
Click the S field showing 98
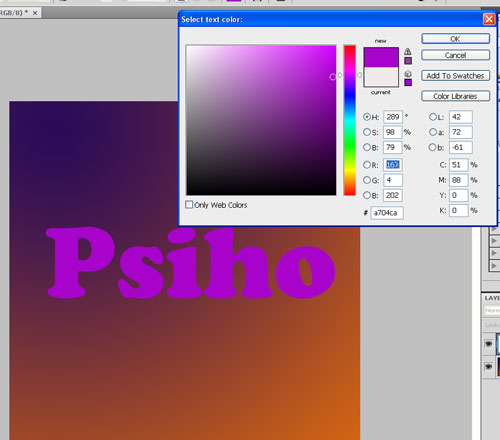[393, 132]
